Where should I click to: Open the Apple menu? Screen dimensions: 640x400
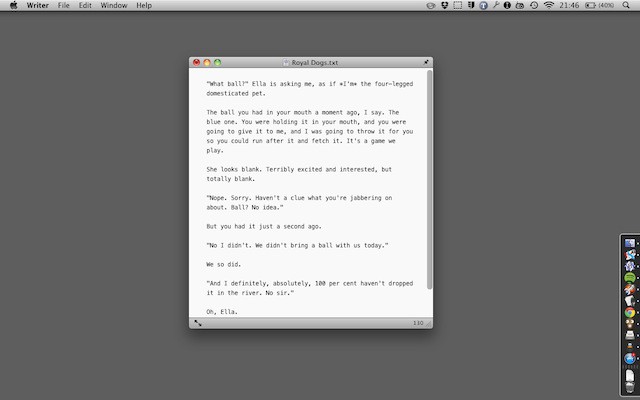(x=13, y=6)
